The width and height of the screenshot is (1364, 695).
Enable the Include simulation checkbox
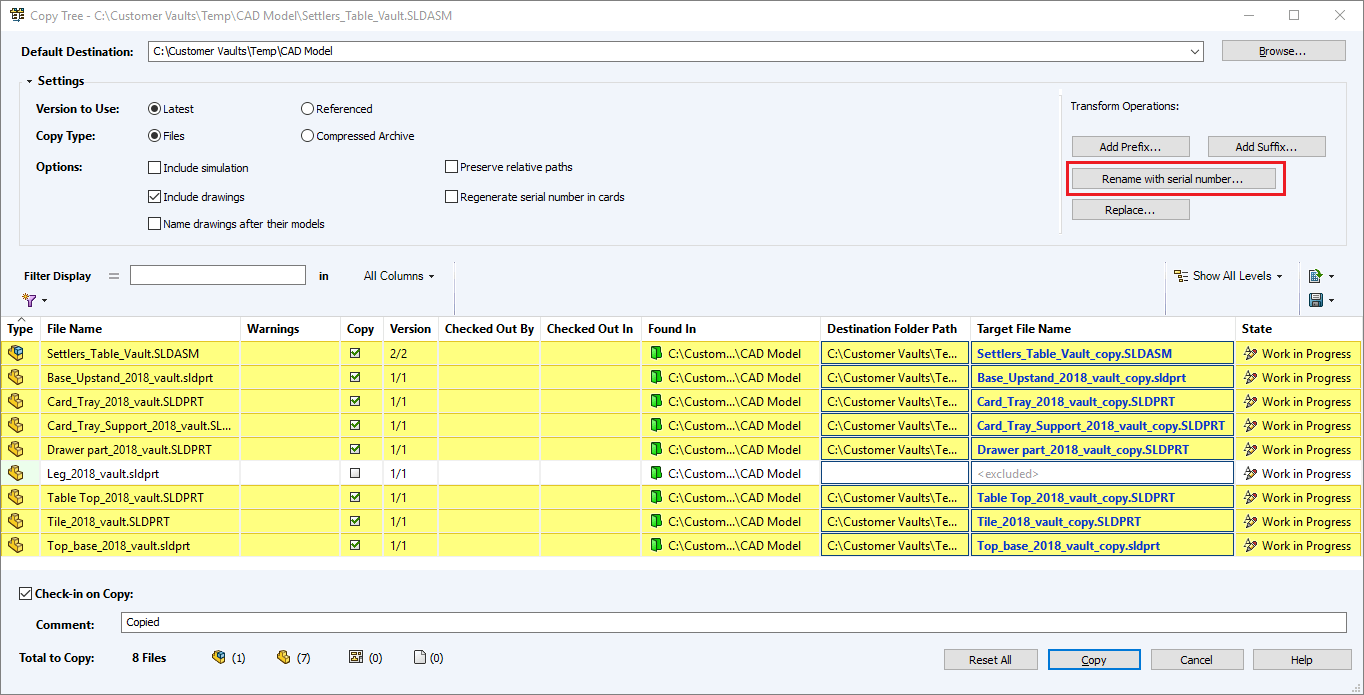click(x=155, y=168)
